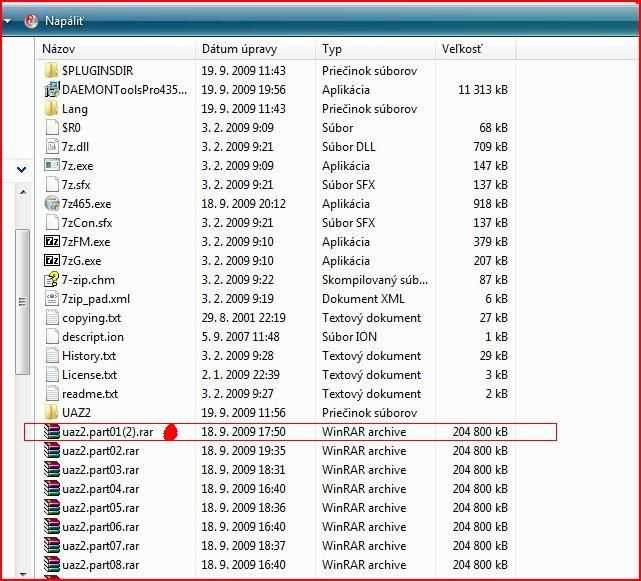The width and height of the screenshot is (641, 581).
Task: Click the 918 kB size value
Action: (x=490, y=204)
